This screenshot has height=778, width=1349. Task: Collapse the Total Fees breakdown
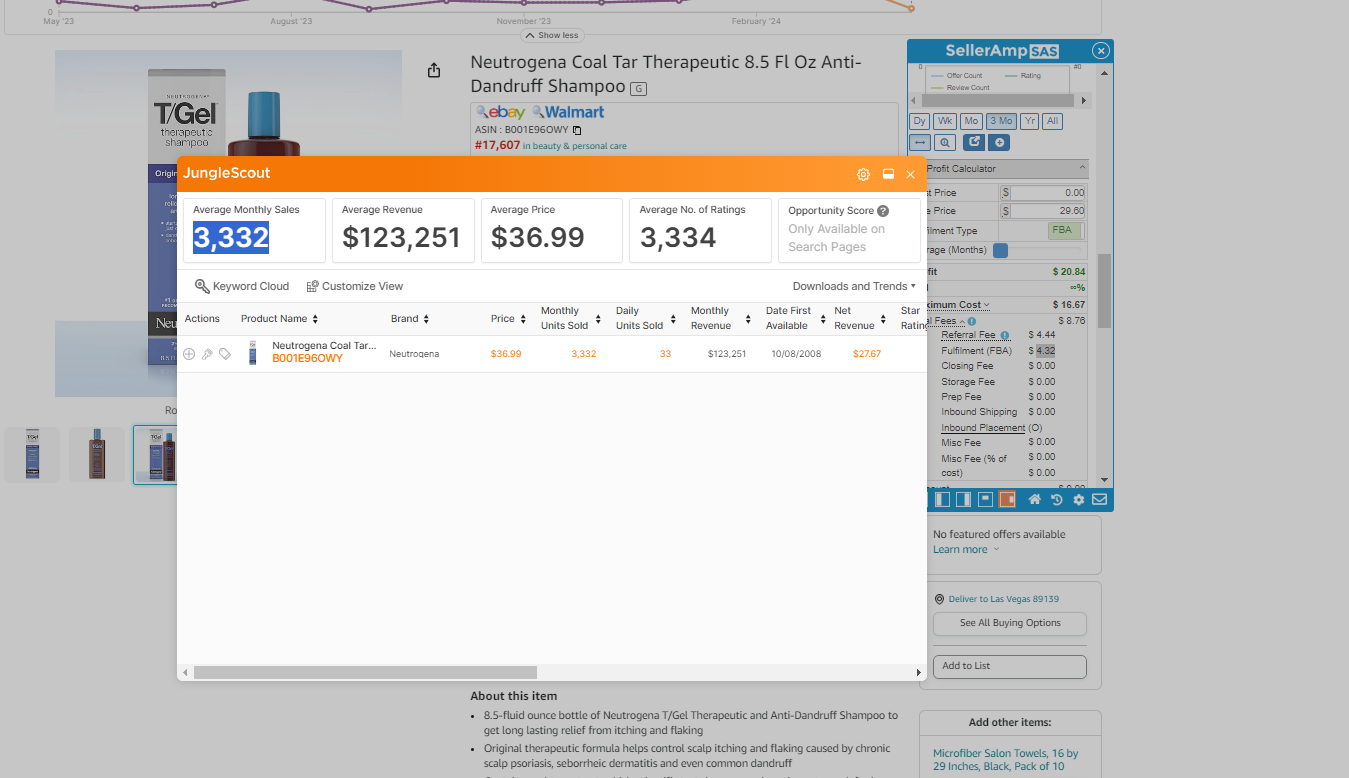point(962,321)
